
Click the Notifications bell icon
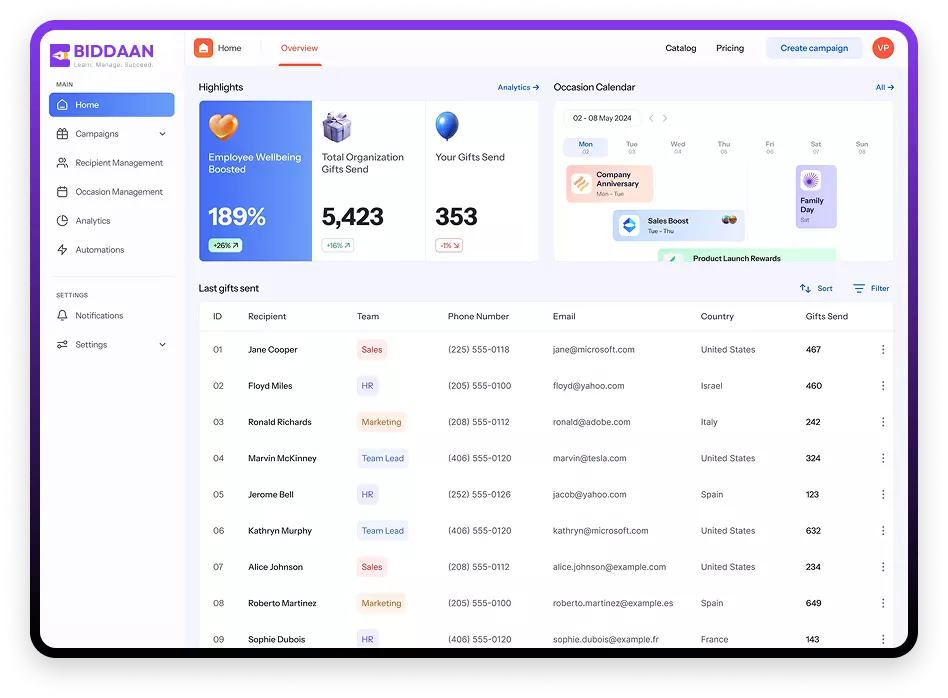point(62,315)
